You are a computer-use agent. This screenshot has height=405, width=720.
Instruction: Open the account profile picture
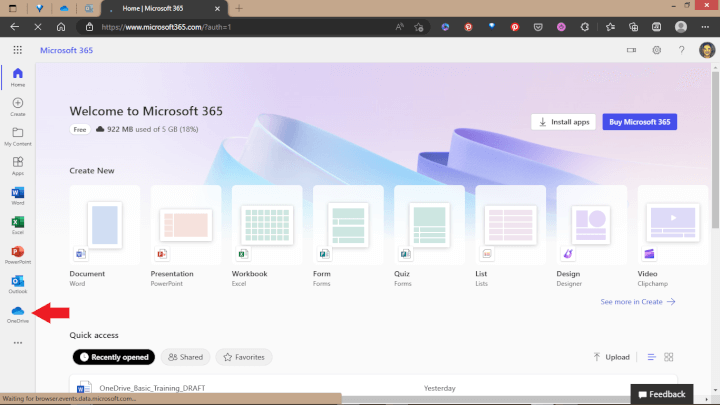click(707, 50)
